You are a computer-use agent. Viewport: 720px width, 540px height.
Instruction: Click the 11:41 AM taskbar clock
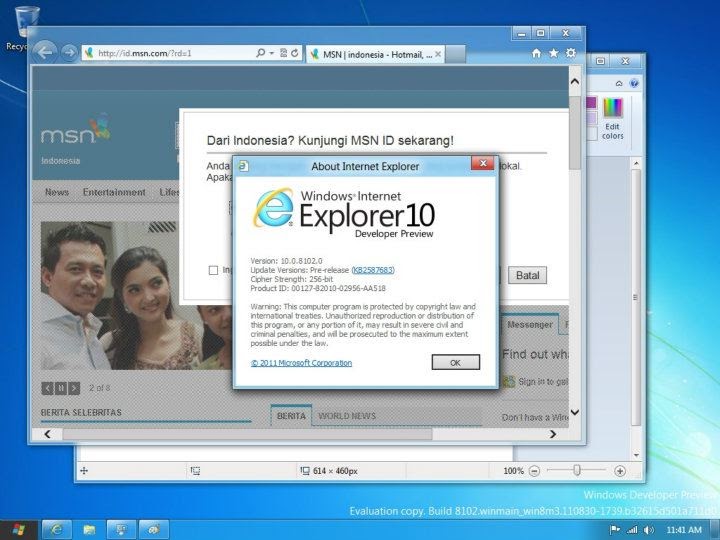[x=684, y=530]
